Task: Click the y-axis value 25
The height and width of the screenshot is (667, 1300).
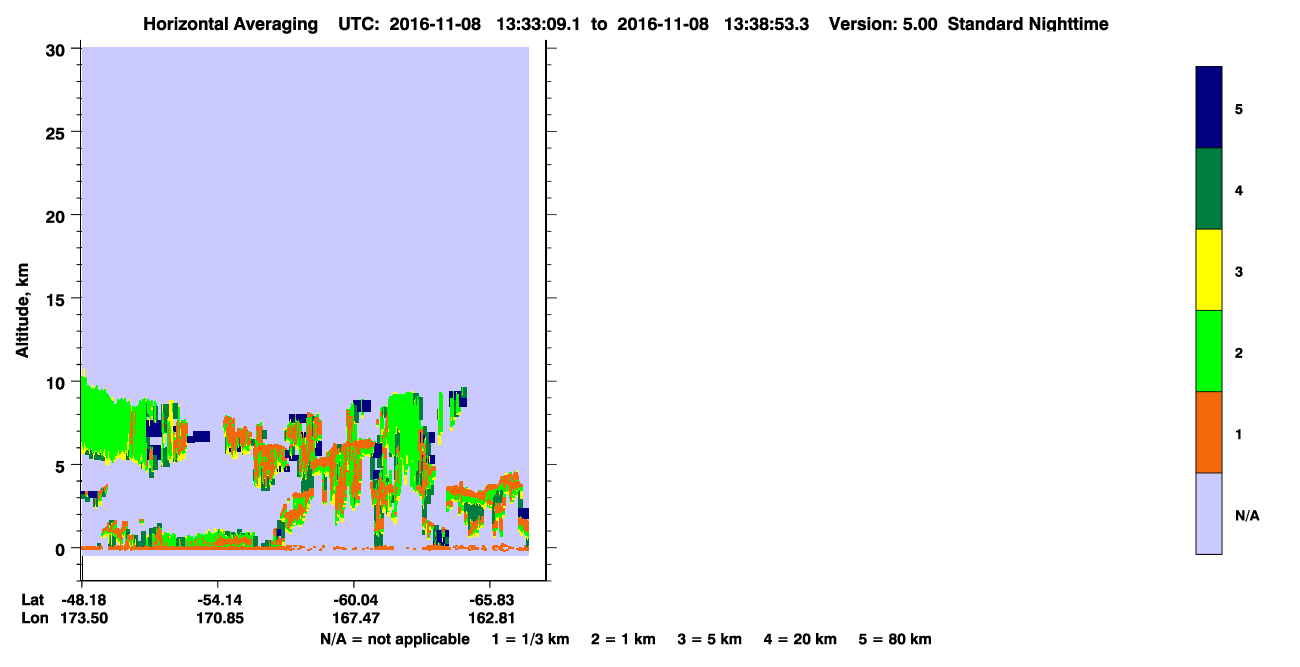Action: (x=57, y=132)
